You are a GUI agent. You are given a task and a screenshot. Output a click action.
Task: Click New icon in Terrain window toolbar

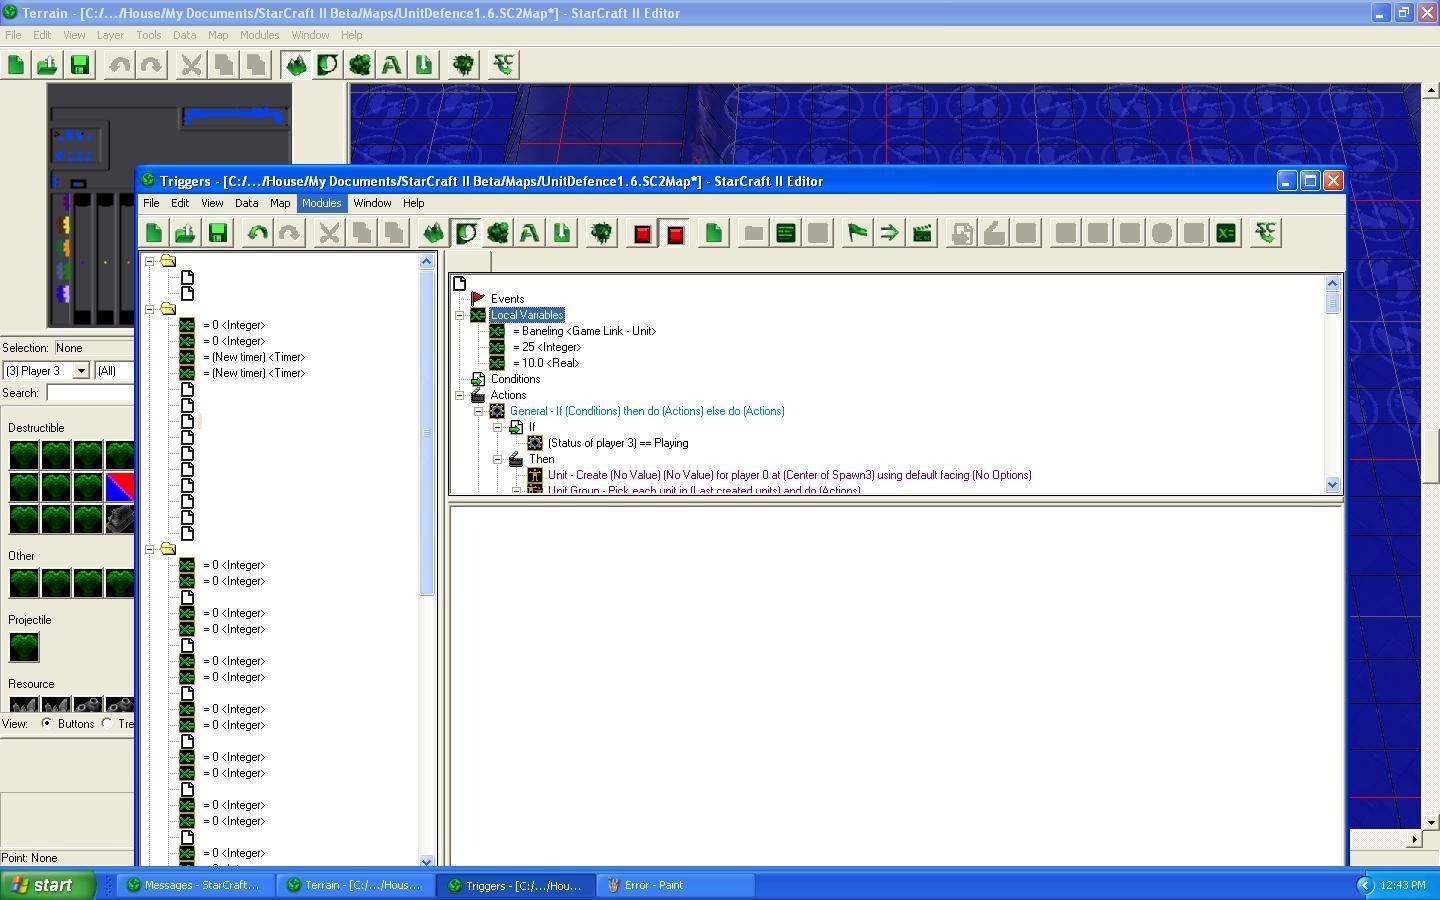(x=16, y=65)
